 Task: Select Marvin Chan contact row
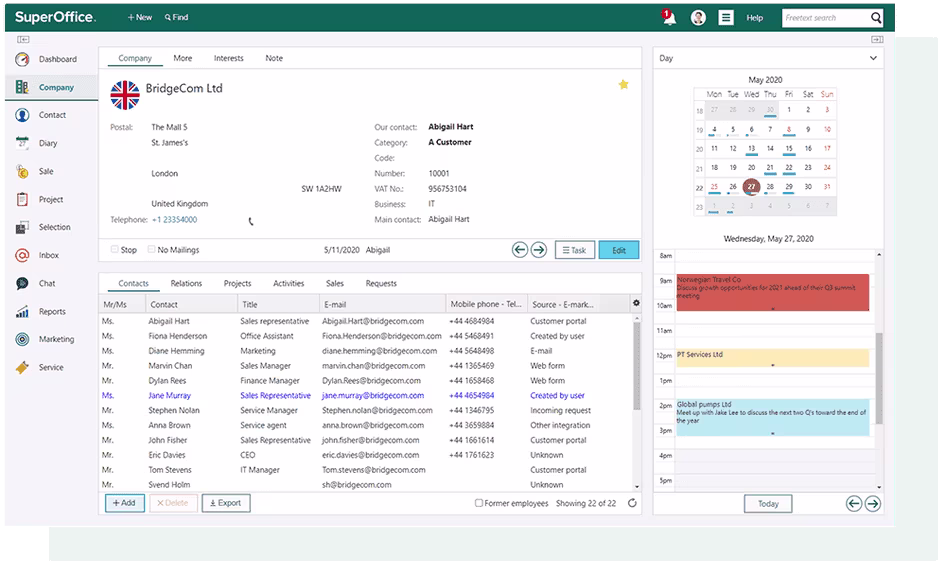click(366, 366)
